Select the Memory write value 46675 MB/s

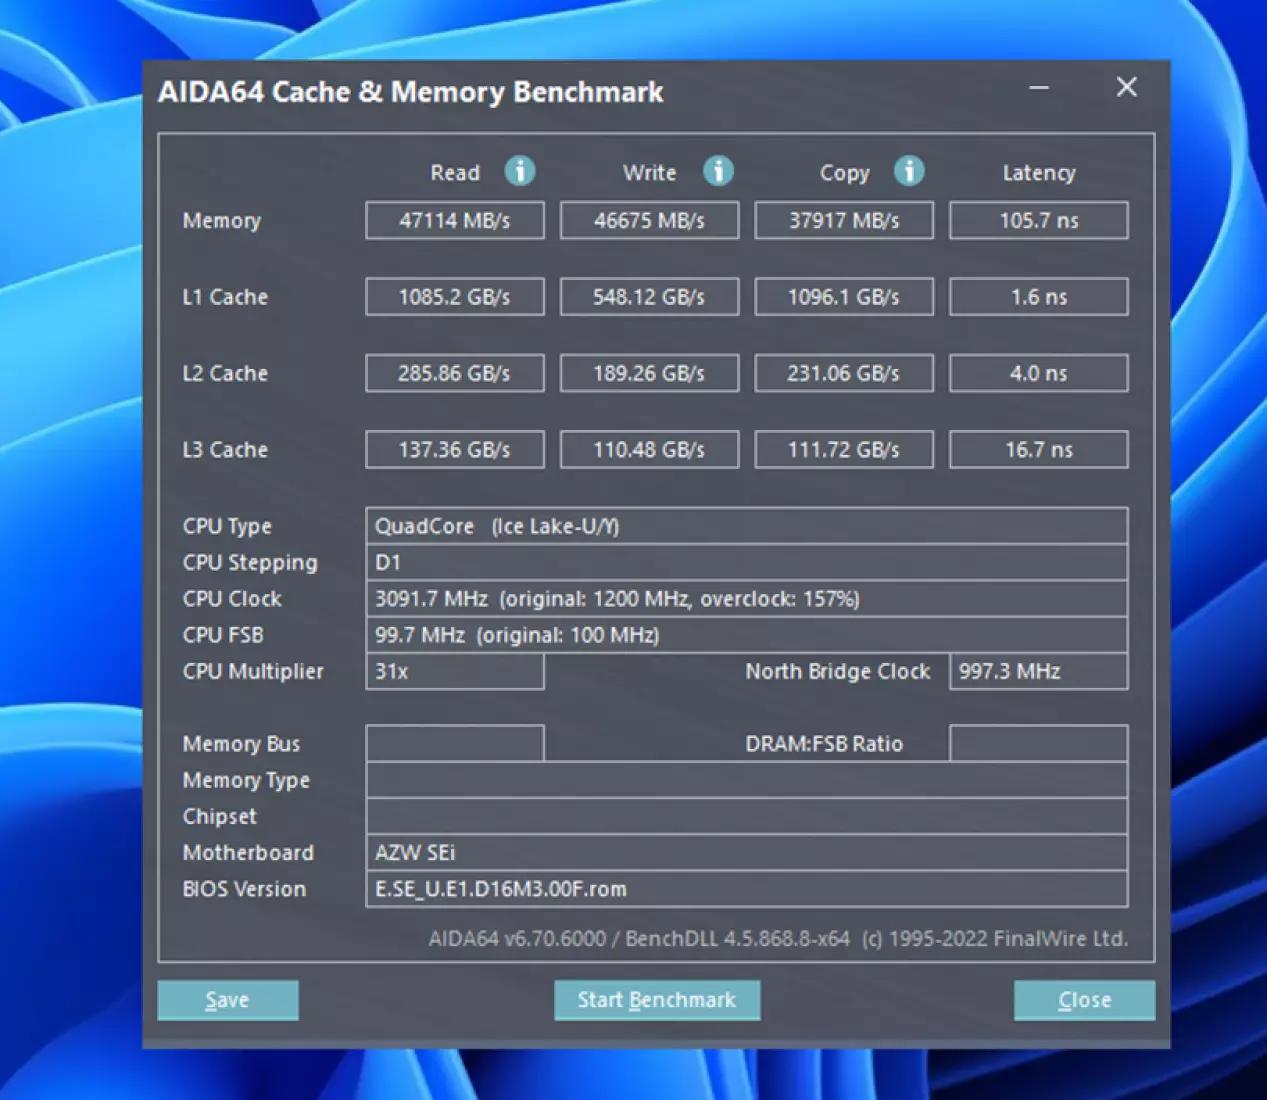click(649, 220)
